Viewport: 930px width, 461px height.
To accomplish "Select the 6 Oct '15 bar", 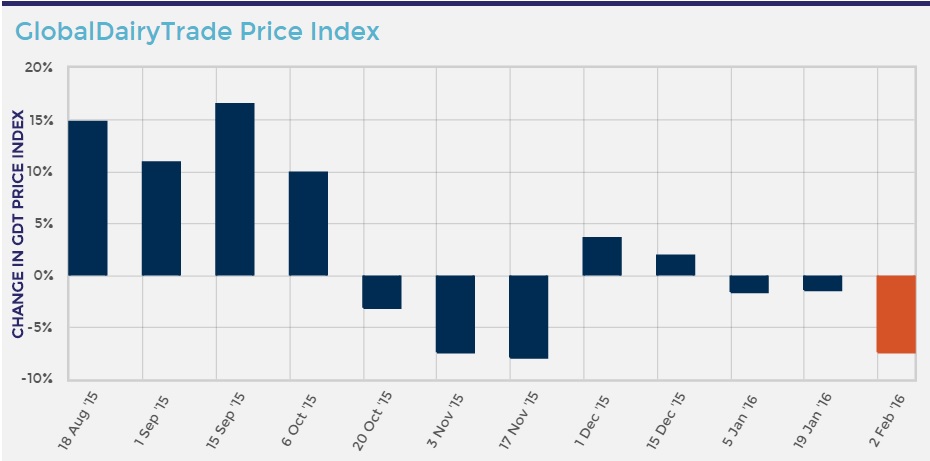I will tap(308, 223).
